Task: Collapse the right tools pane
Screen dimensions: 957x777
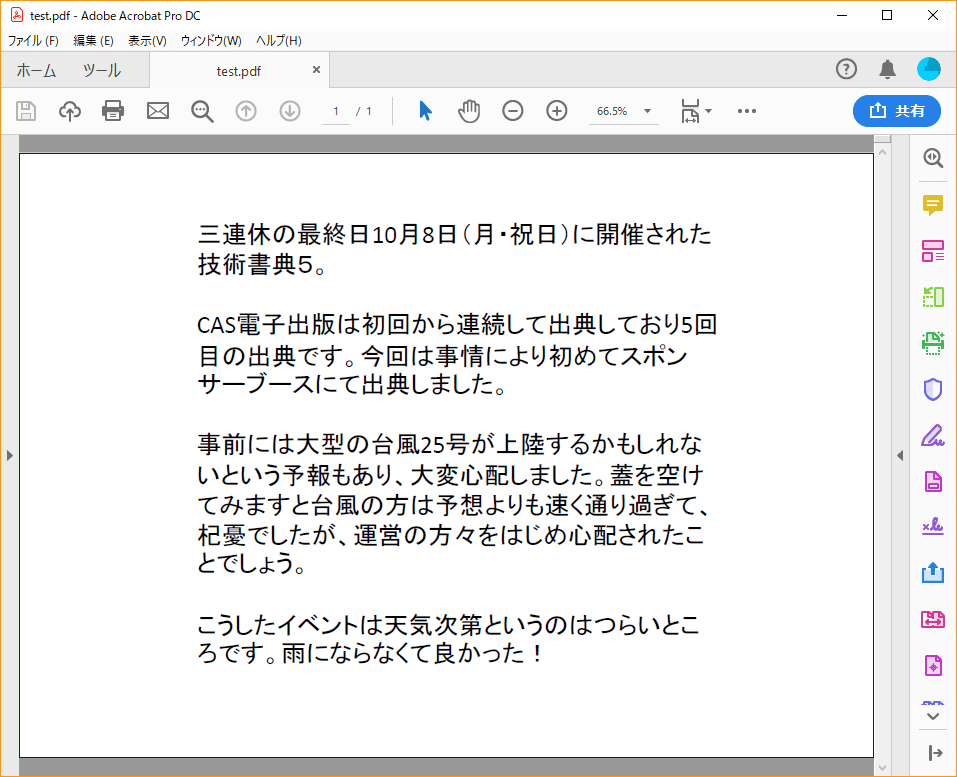Action: point(899,455)
